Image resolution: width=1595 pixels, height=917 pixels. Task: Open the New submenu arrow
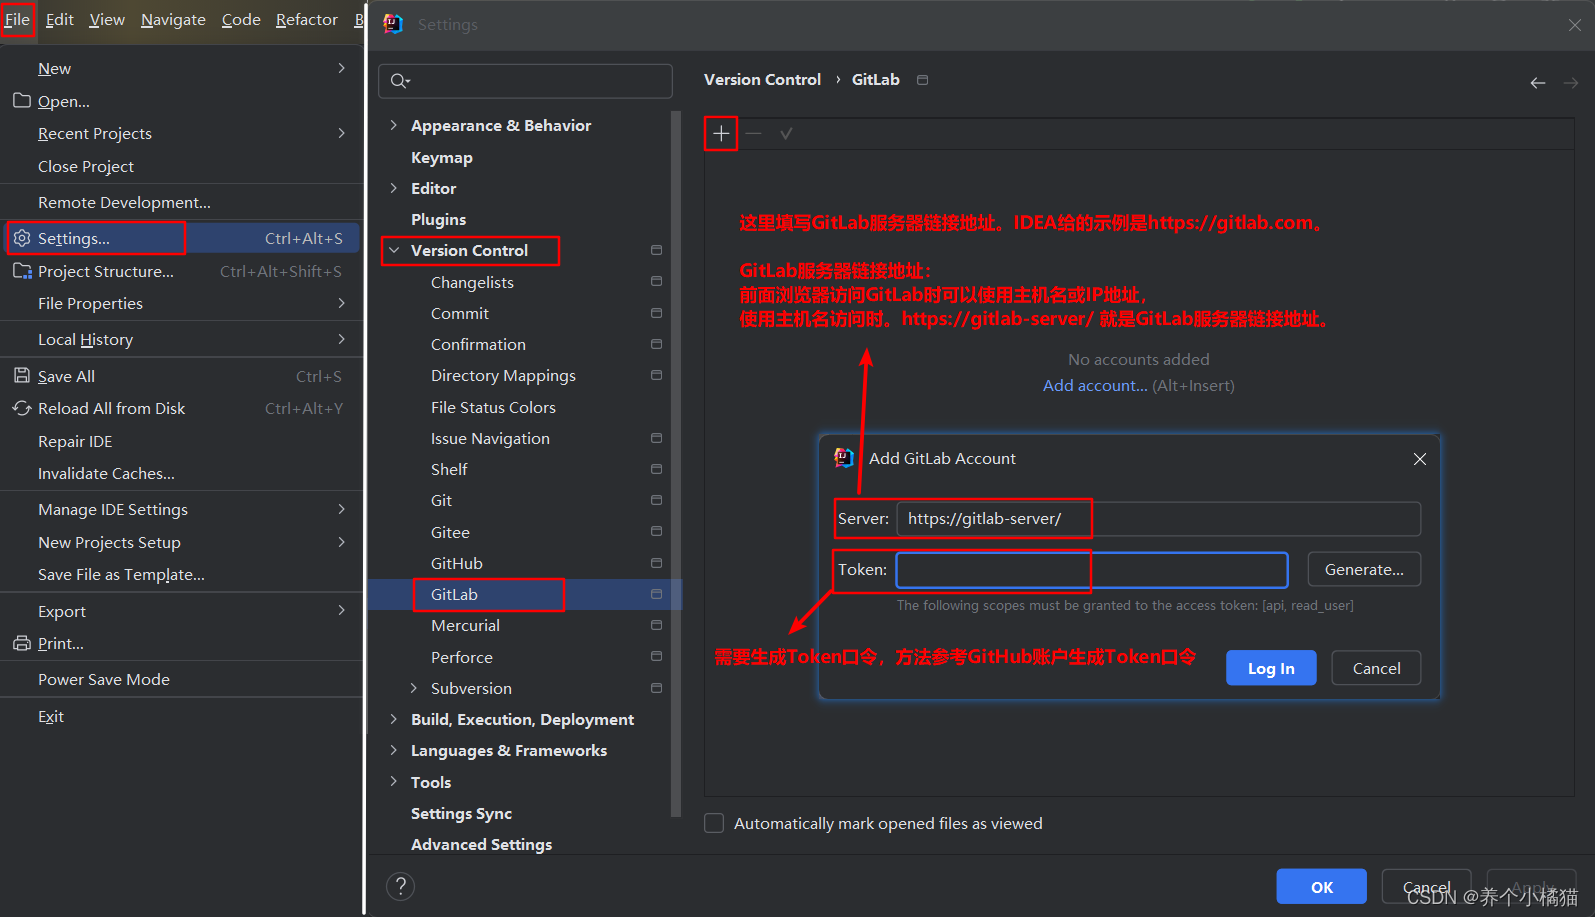point(342,68)
